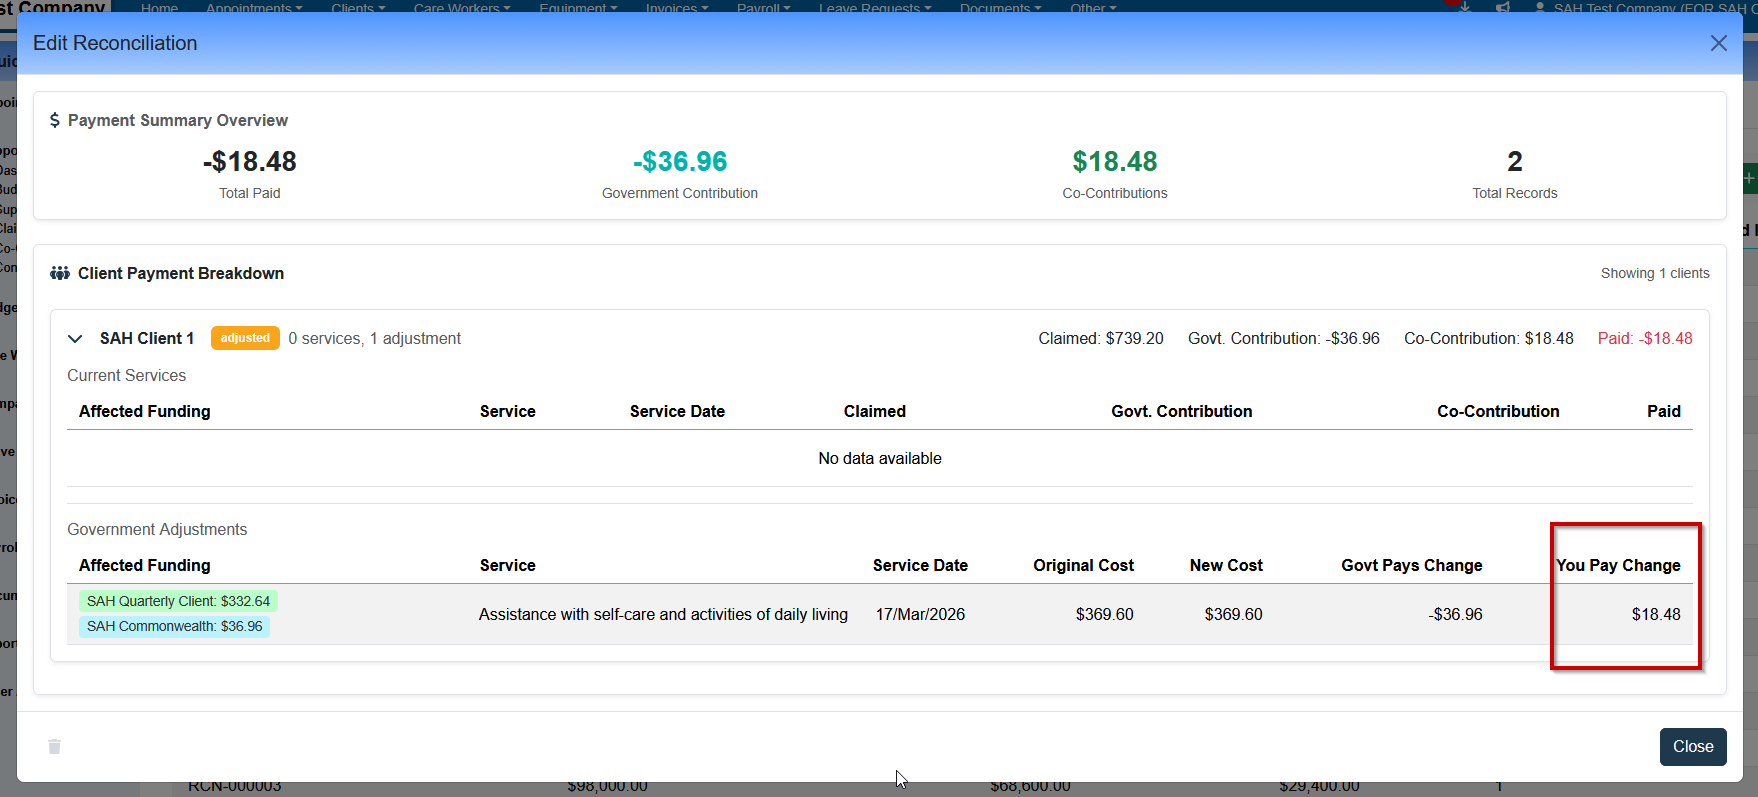Close the Edit Reconciliation dialog with the X
Viewport: 1758px width, 797px height.
(x=1718, y=43)
